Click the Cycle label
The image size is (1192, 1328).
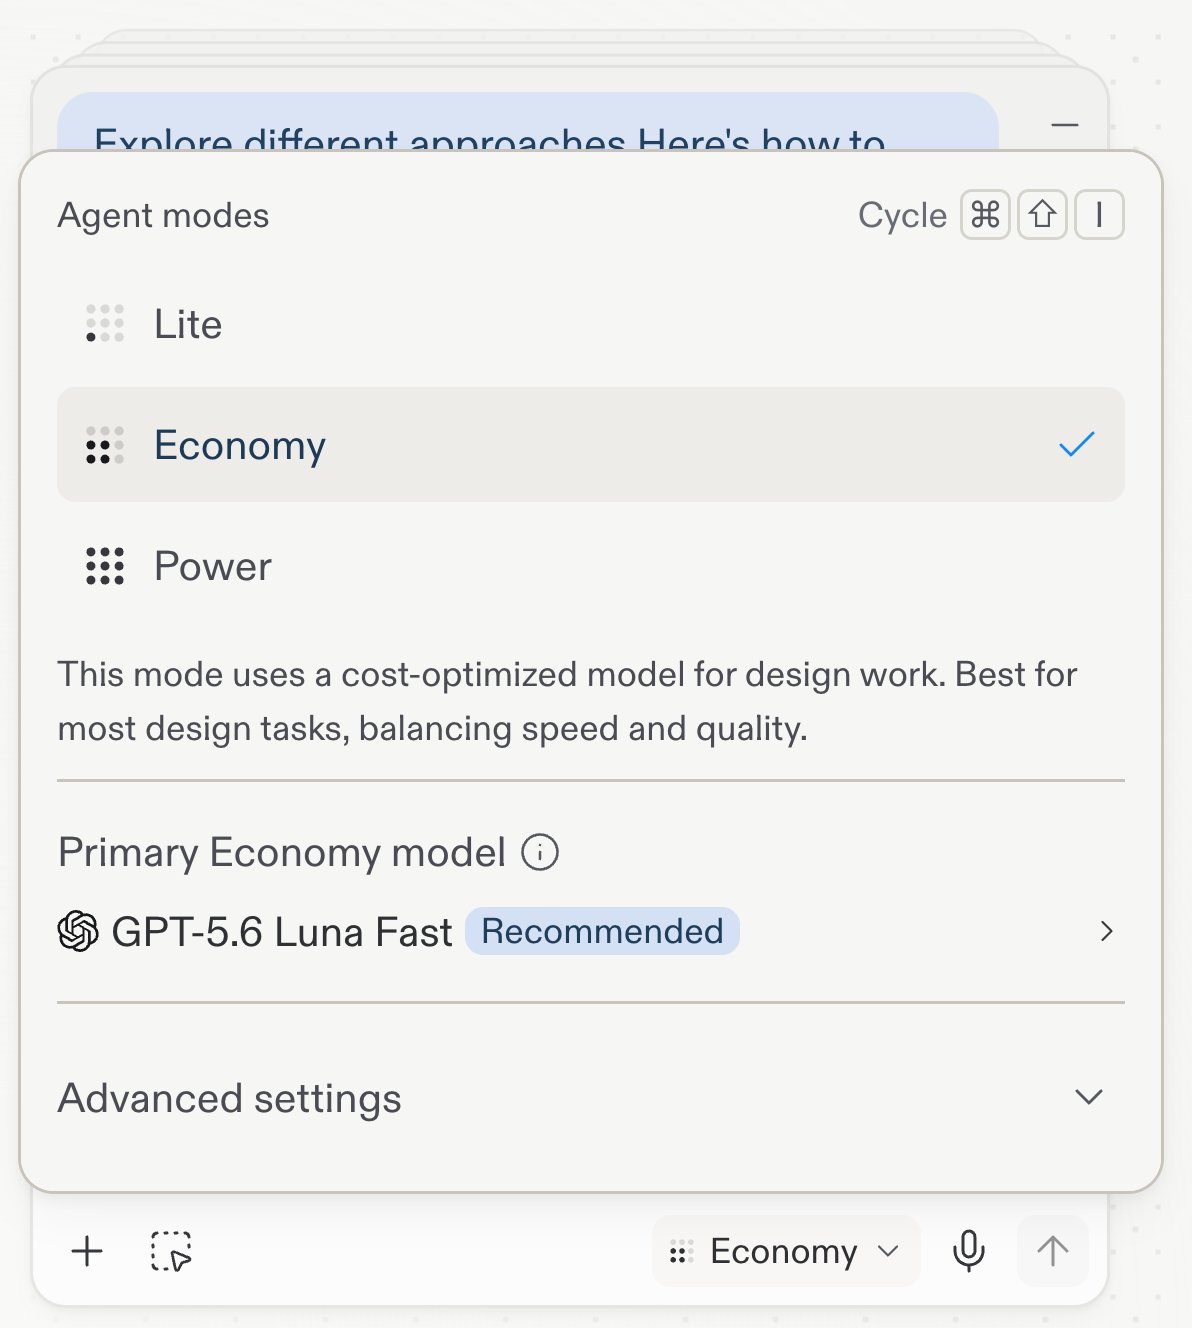(x=902, y=215)
